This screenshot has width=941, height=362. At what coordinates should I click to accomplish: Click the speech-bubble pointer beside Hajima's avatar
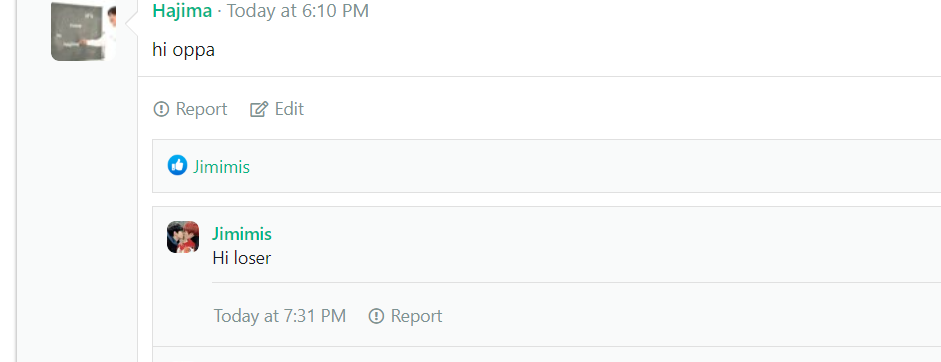(x=131, y=22)
